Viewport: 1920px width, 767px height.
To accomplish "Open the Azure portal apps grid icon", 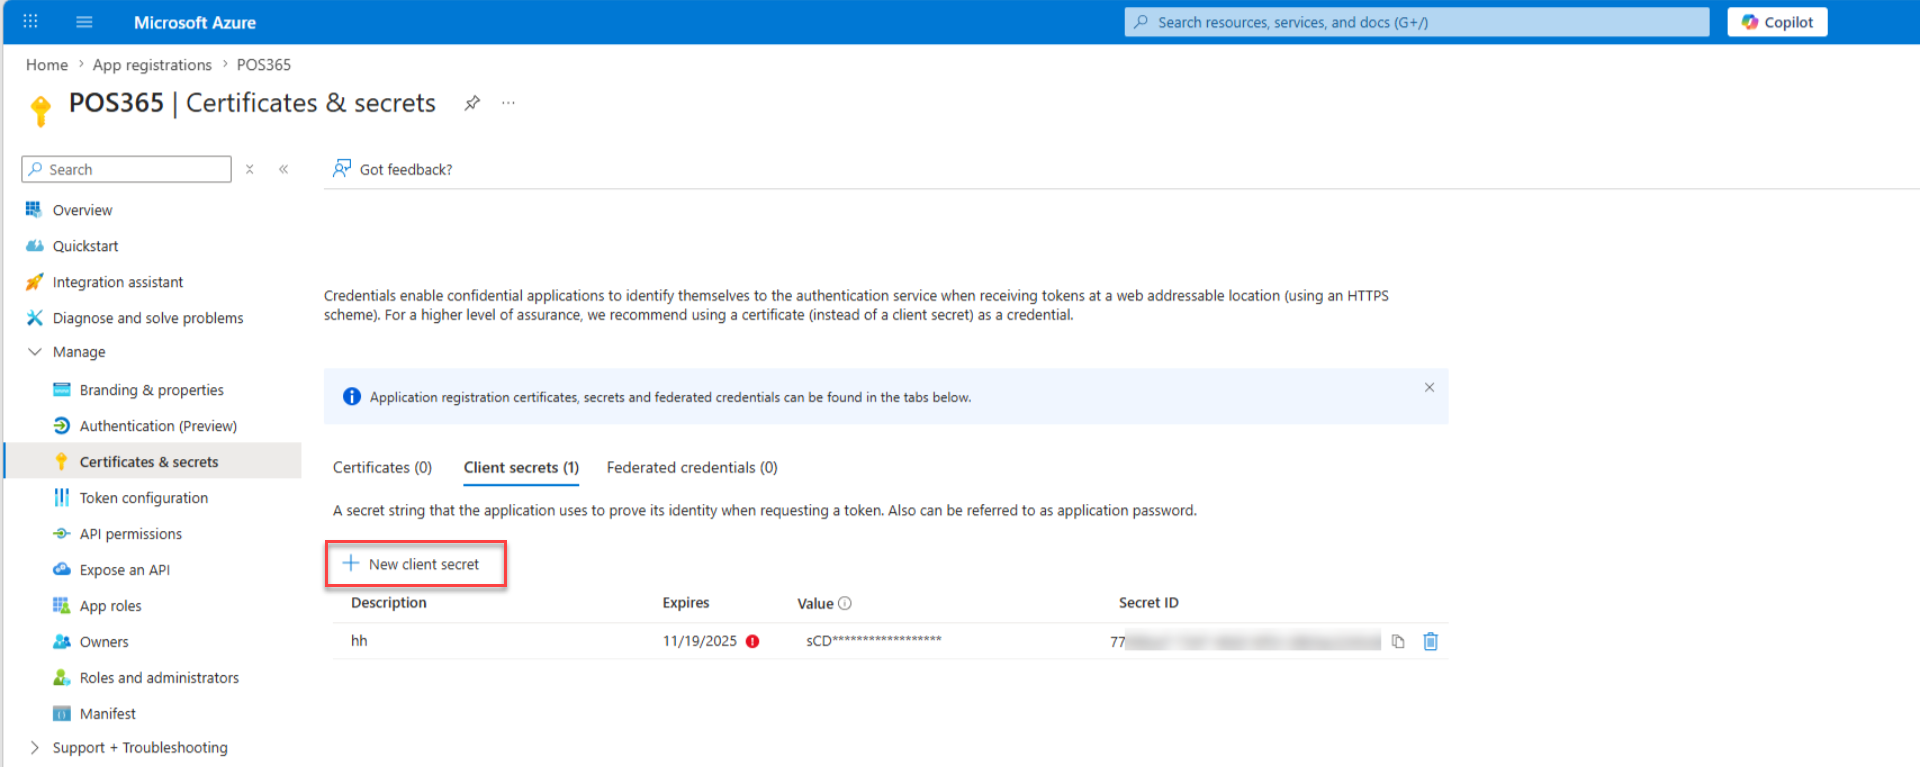I will point(30,22).
